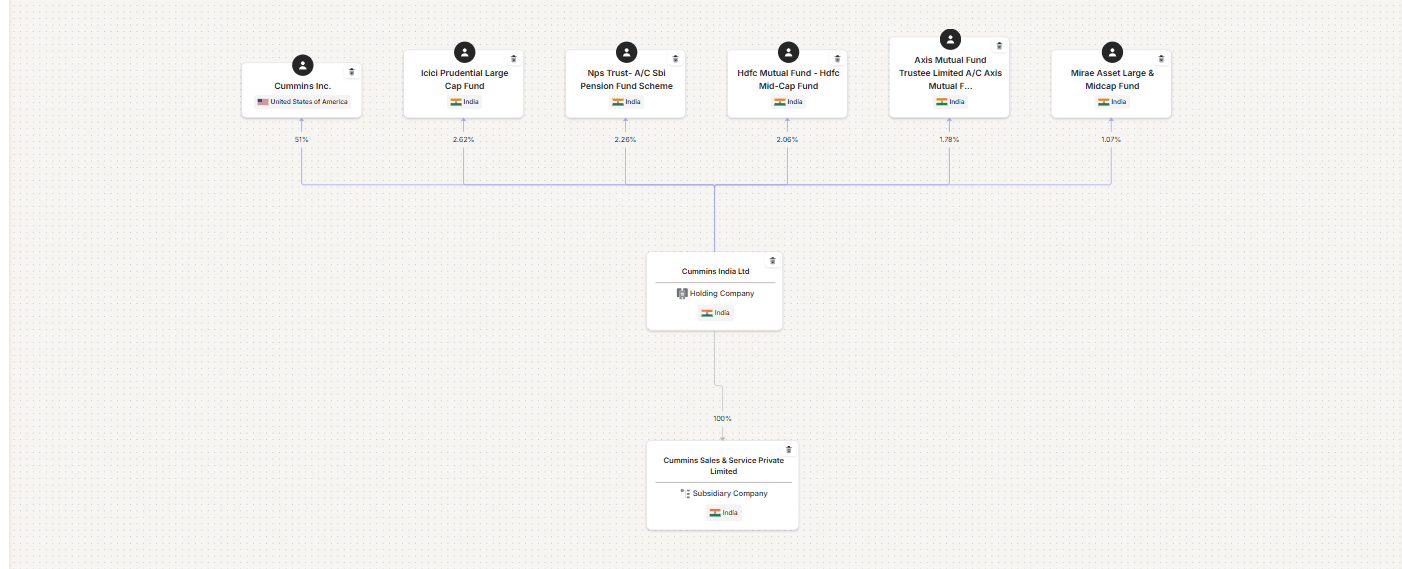Click trash icon on Axis Mutual Fund card

click(x=999, y=46)
